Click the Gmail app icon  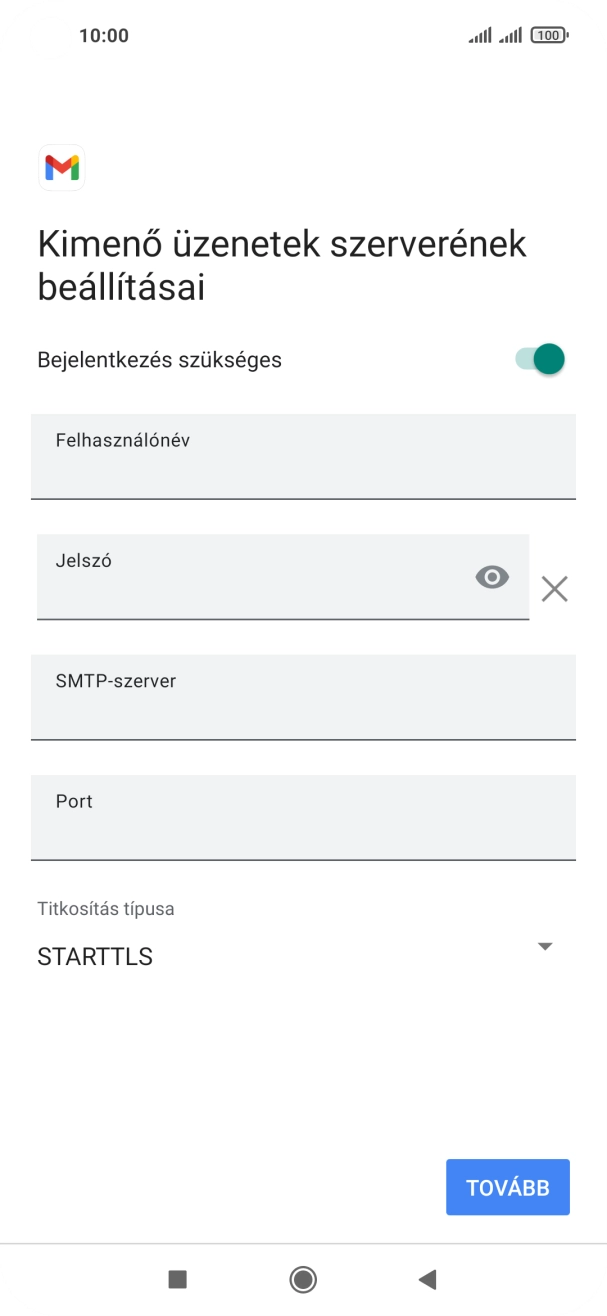[x=61, y=168]
